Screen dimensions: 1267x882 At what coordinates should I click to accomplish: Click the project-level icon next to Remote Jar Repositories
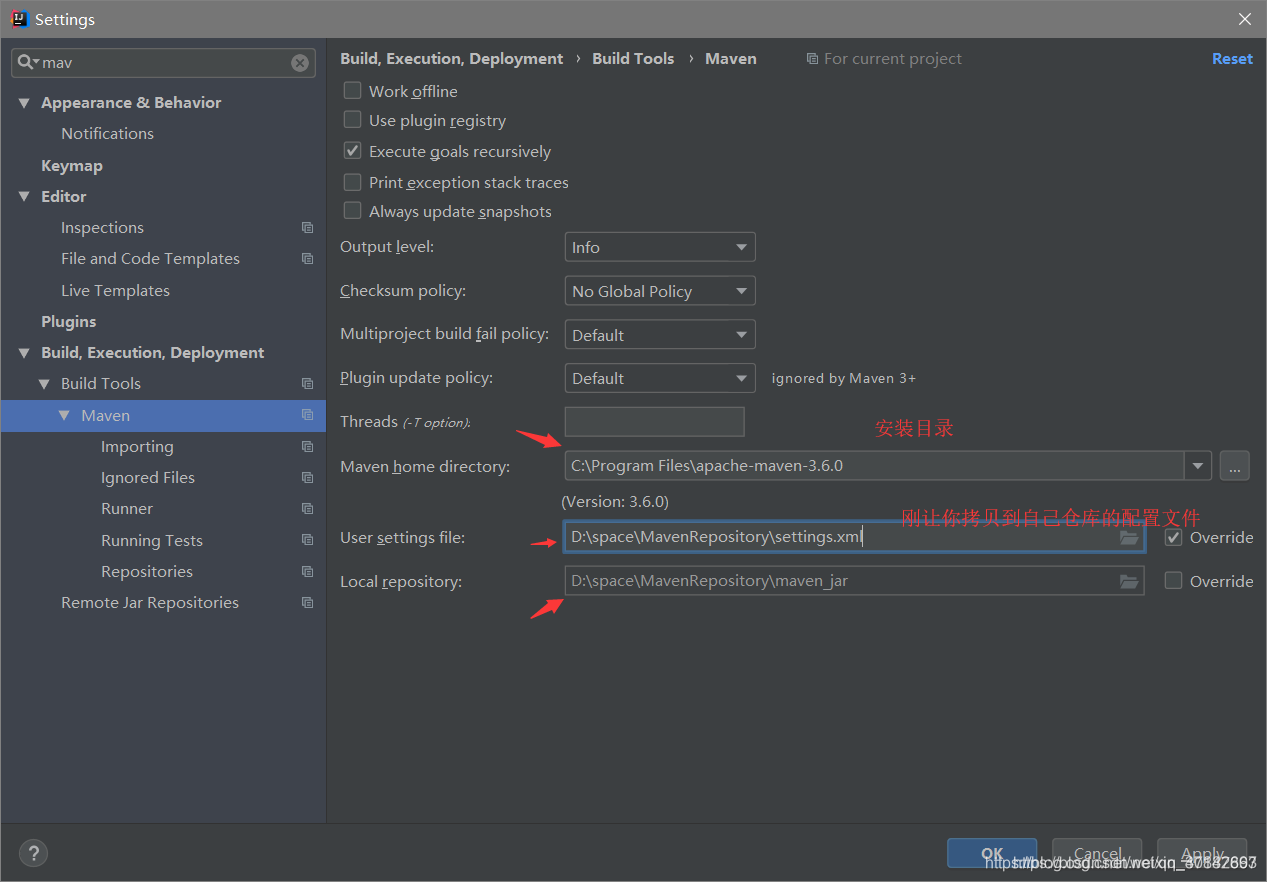click(x=307, y=603)
